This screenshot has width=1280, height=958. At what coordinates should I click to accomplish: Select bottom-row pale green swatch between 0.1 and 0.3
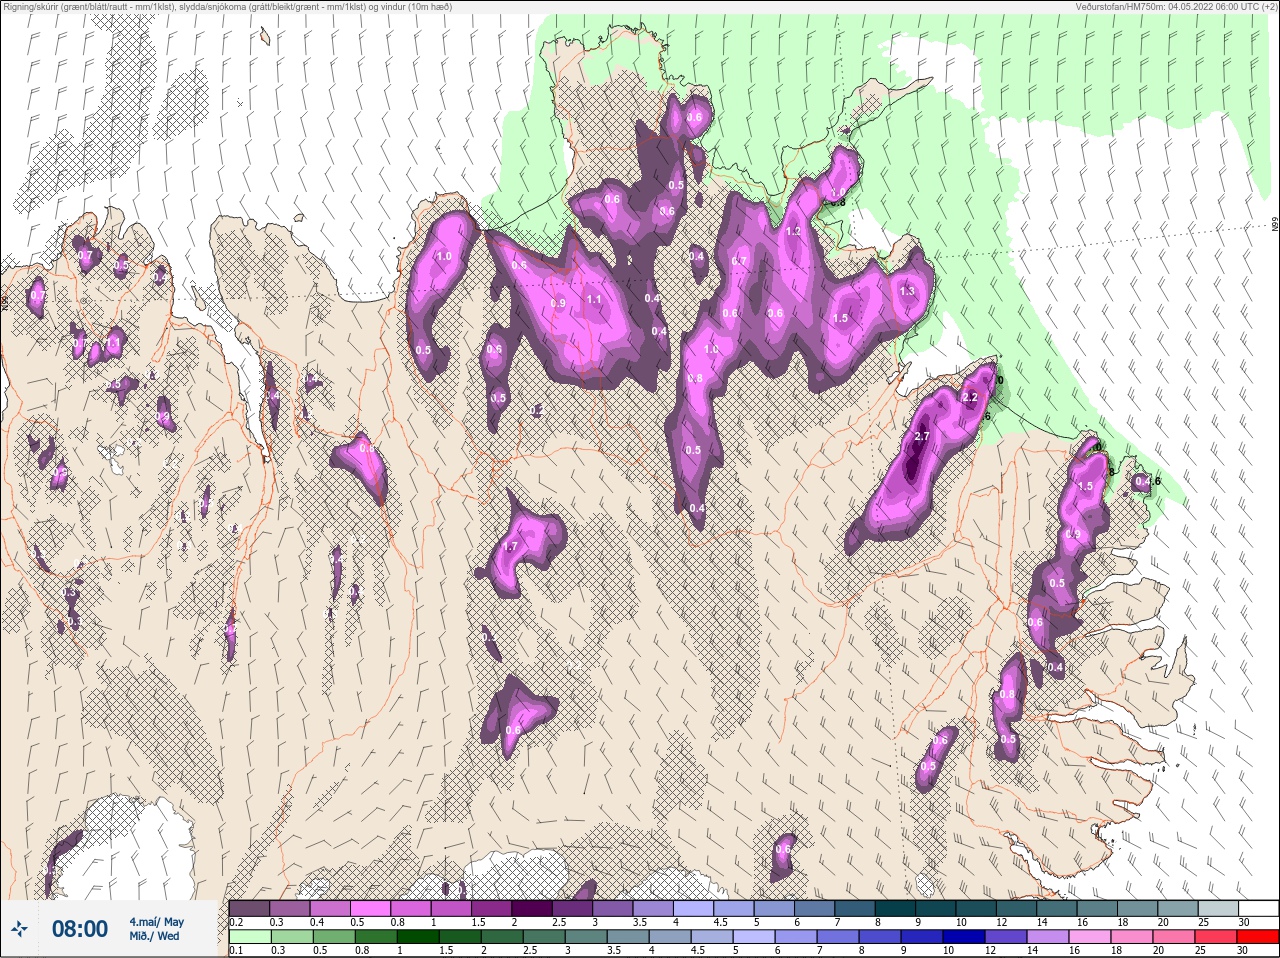point(249,937)
